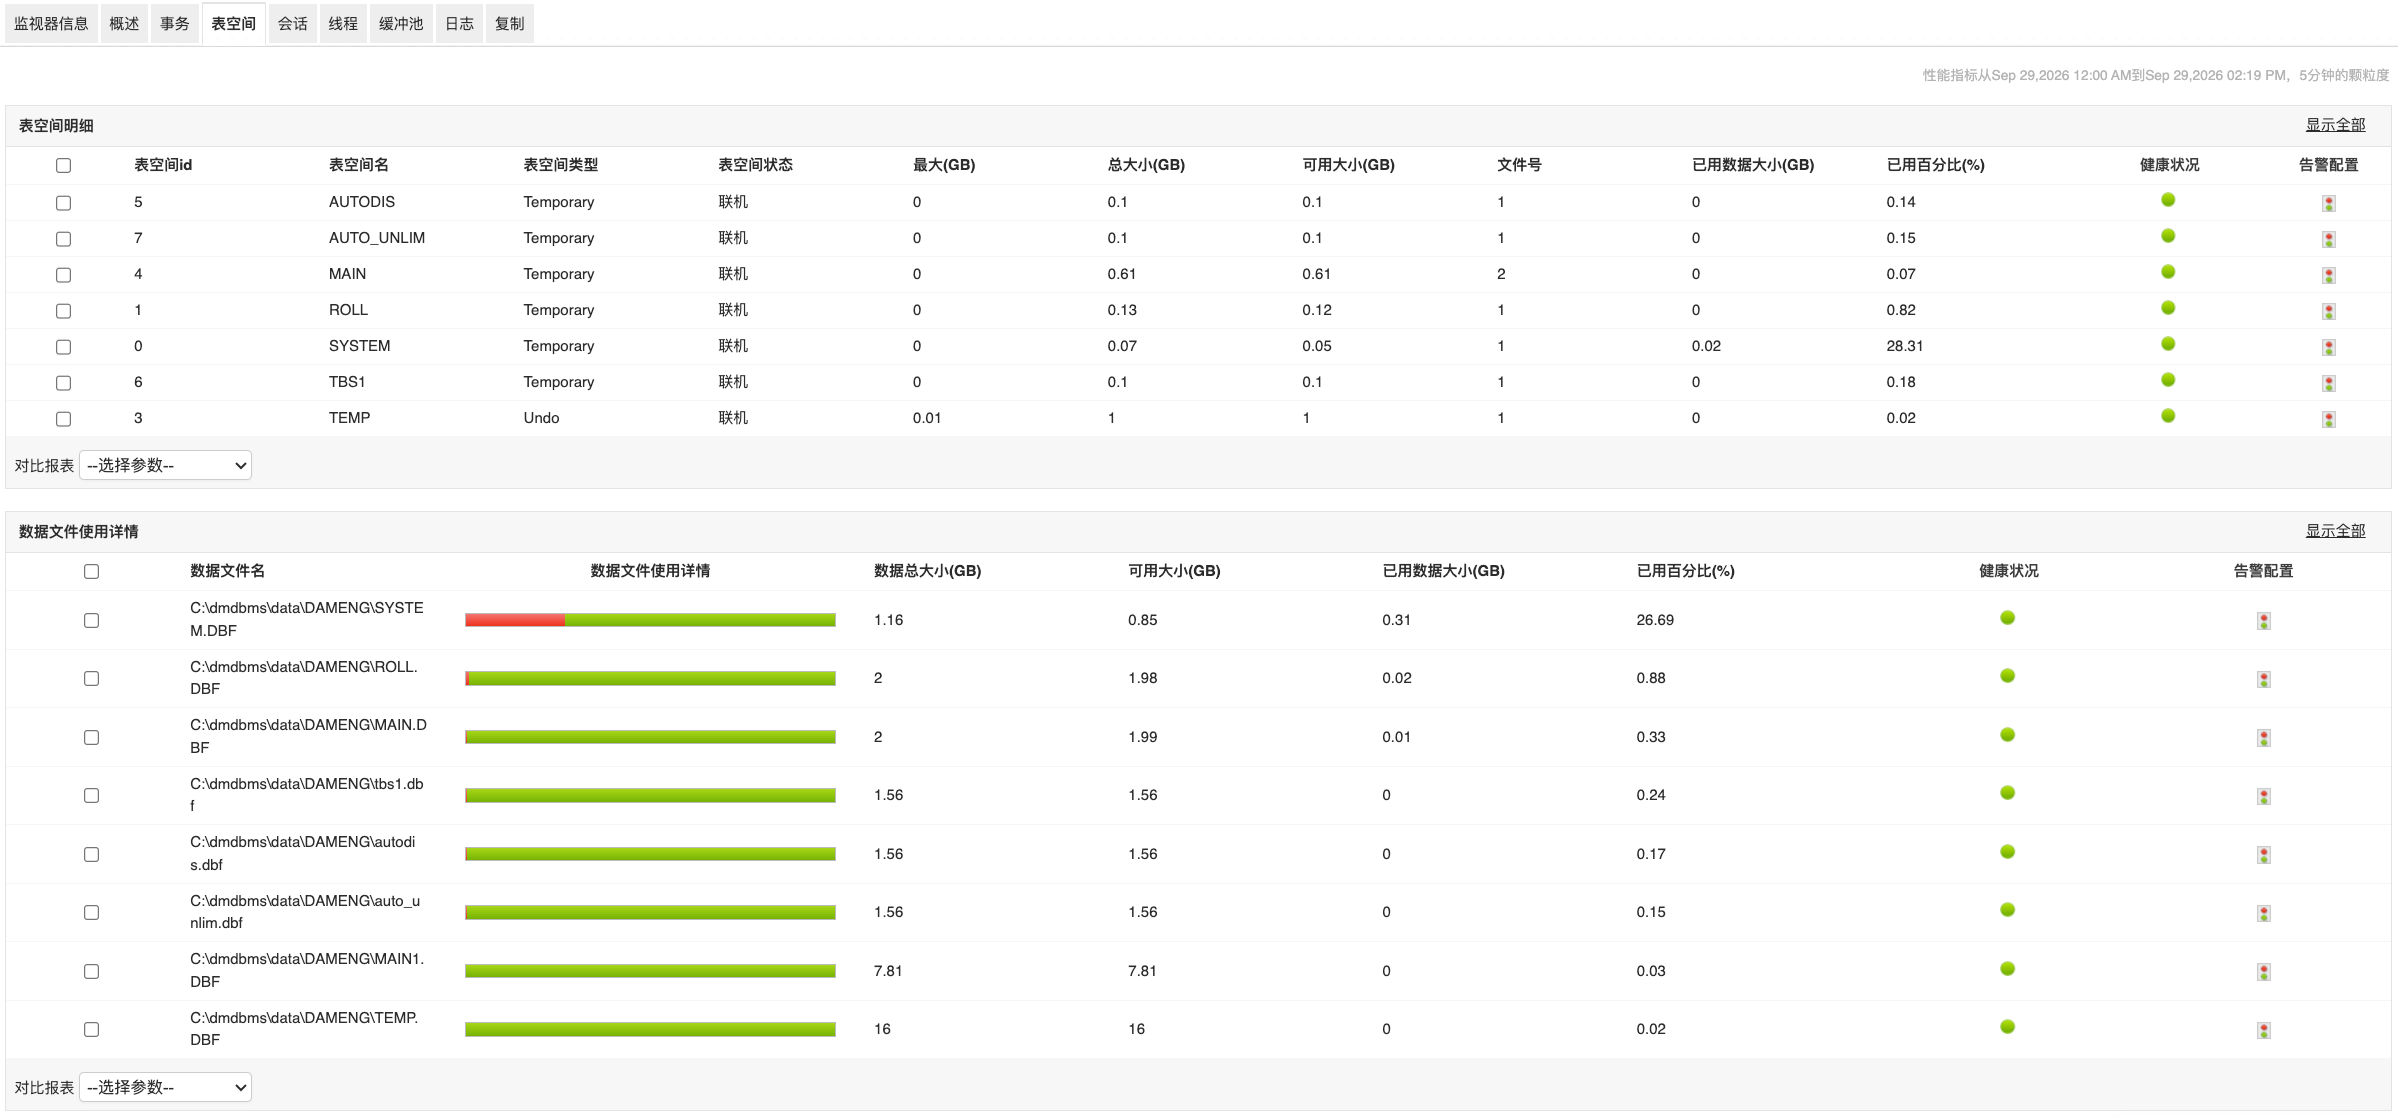The width and height of the screenshot is (2398, 1117).
Task: Click 显示全部 link in tablespace details
Action: 2335,125
